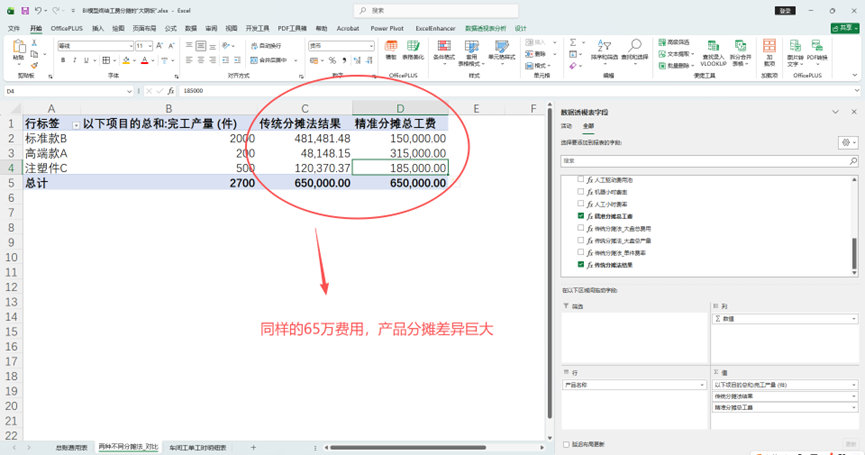Viewport: 865px width, 455px height.
Task: Switch to the 车间工单工时明细表 sheet tab
Action: click(197, 447)
